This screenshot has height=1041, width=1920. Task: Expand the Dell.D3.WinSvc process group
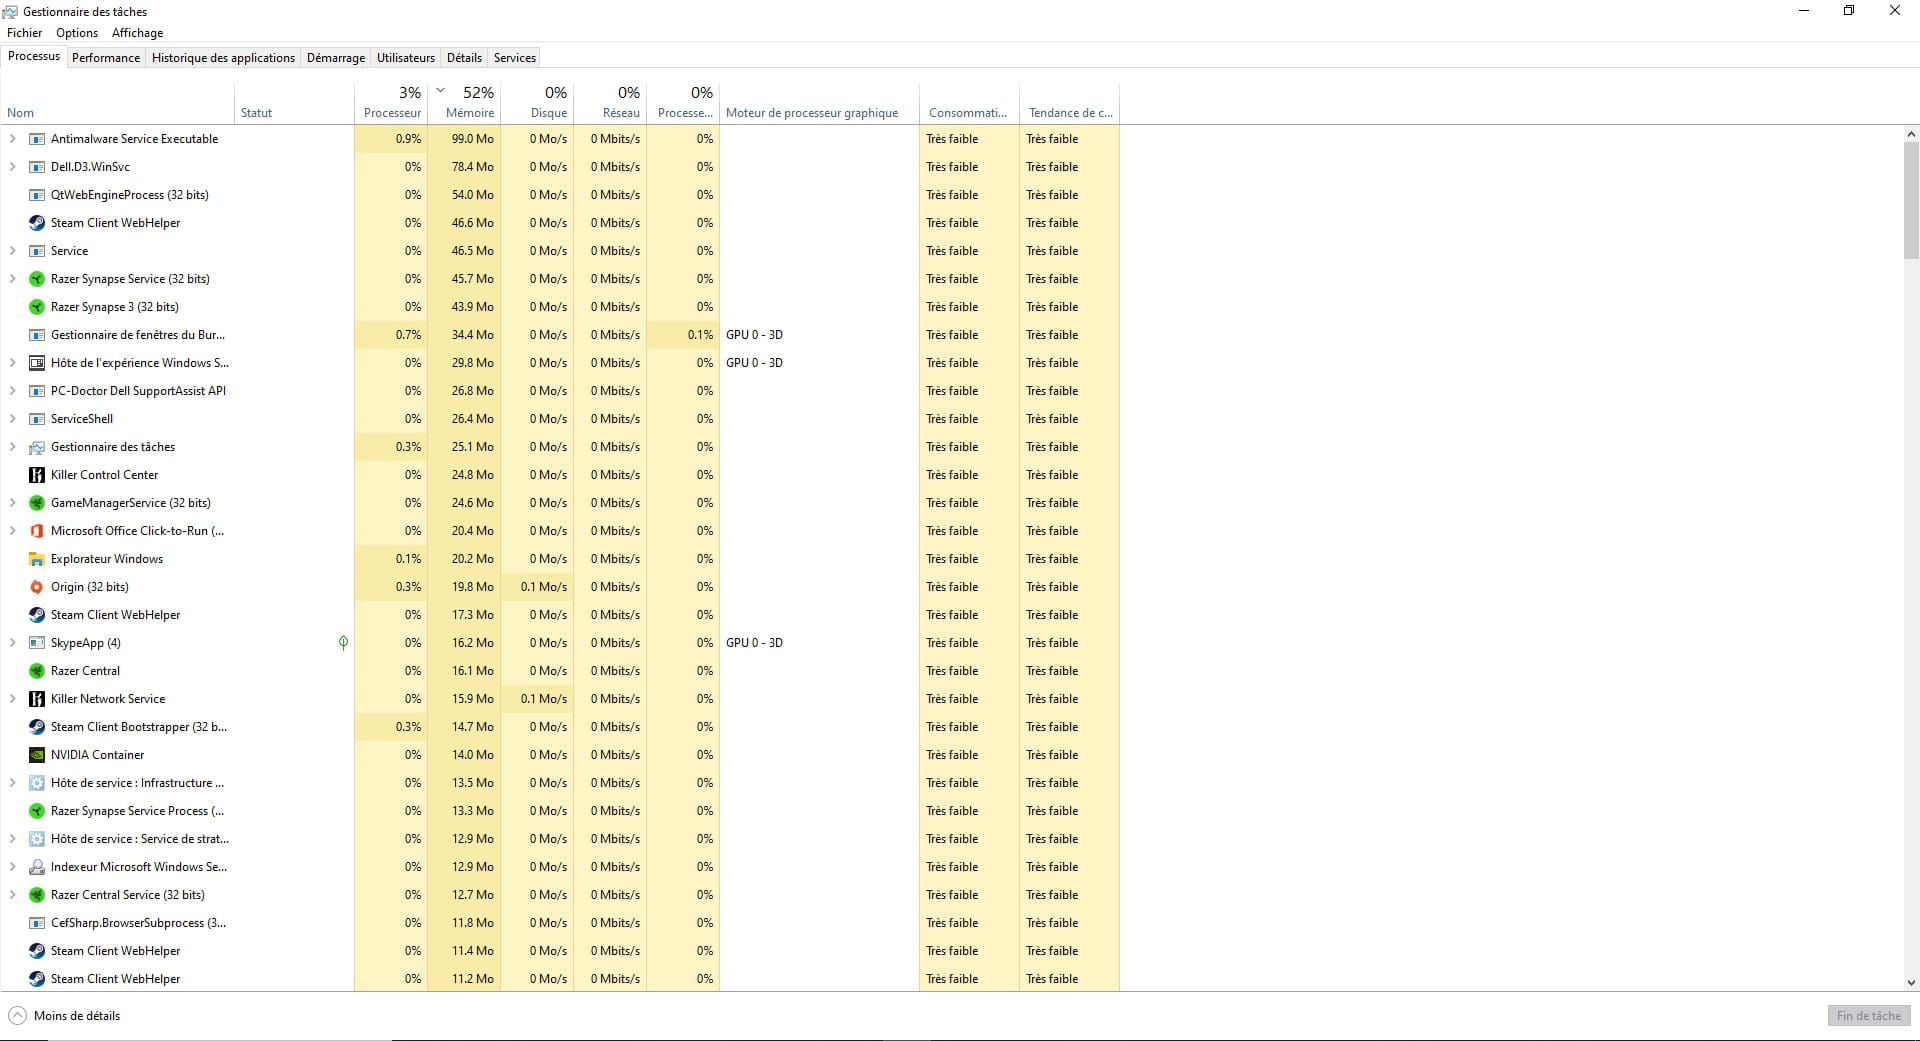click(x=13, y=167)
